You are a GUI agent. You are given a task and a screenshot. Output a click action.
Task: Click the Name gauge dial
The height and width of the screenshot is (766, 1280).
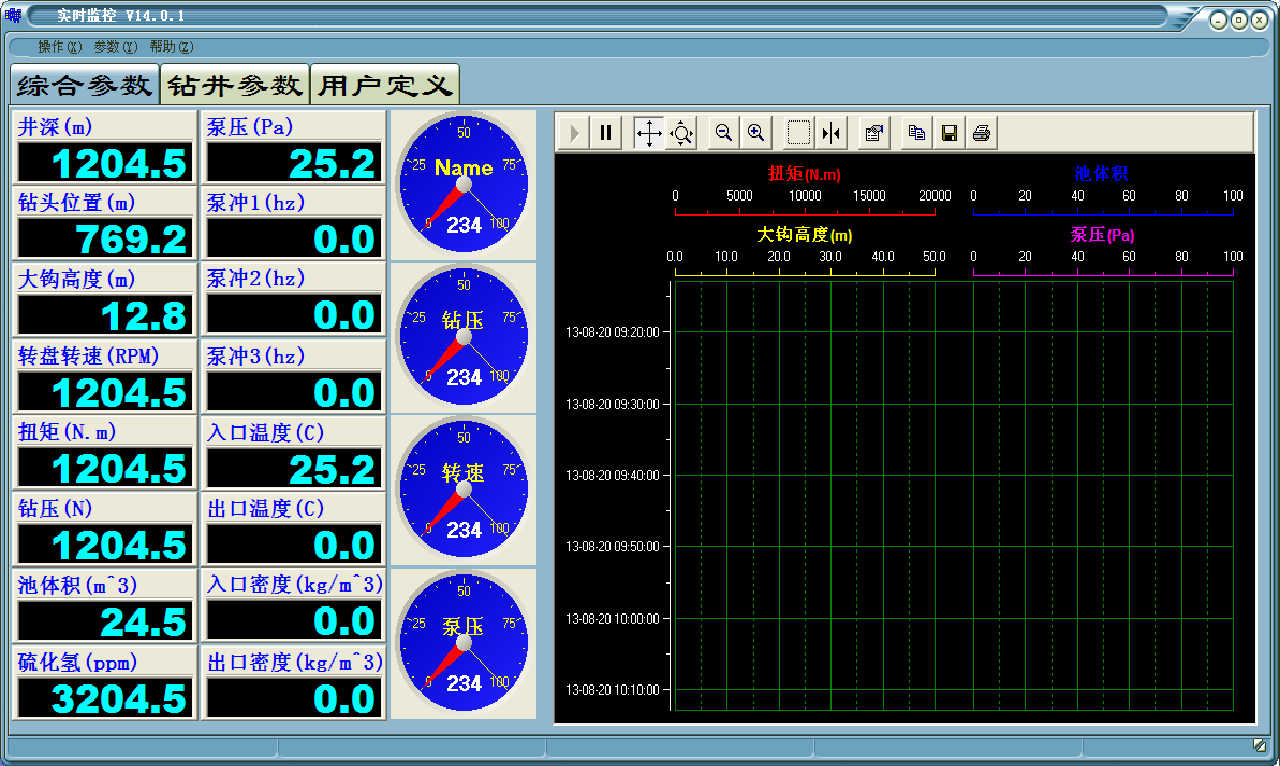[463, 185]
